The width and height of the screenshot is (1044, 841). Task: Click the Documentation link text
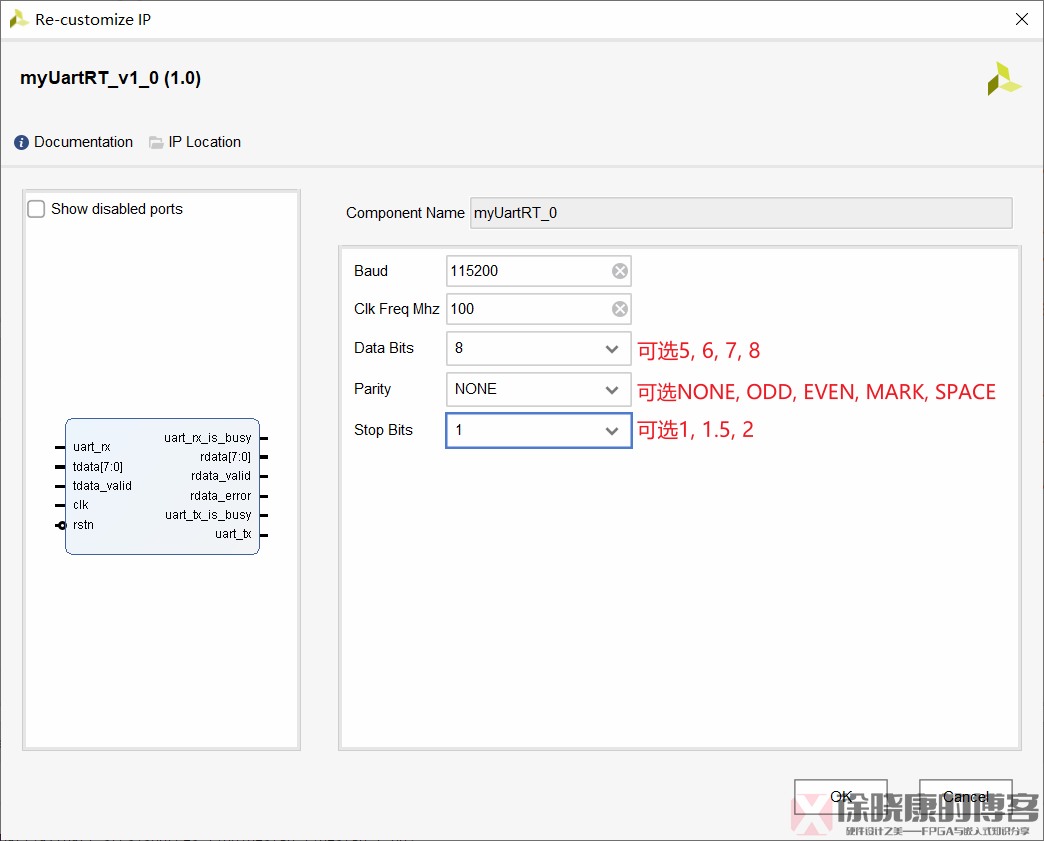[83, 142]
